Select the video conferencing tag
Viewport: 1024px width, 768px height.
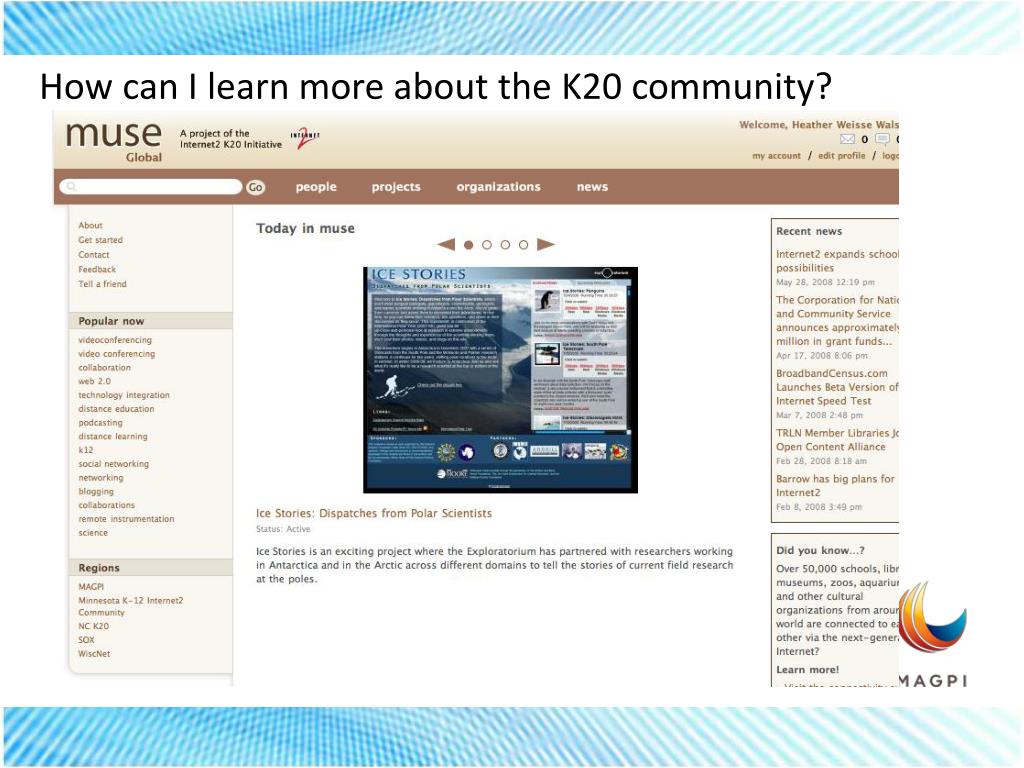[117, 354]
